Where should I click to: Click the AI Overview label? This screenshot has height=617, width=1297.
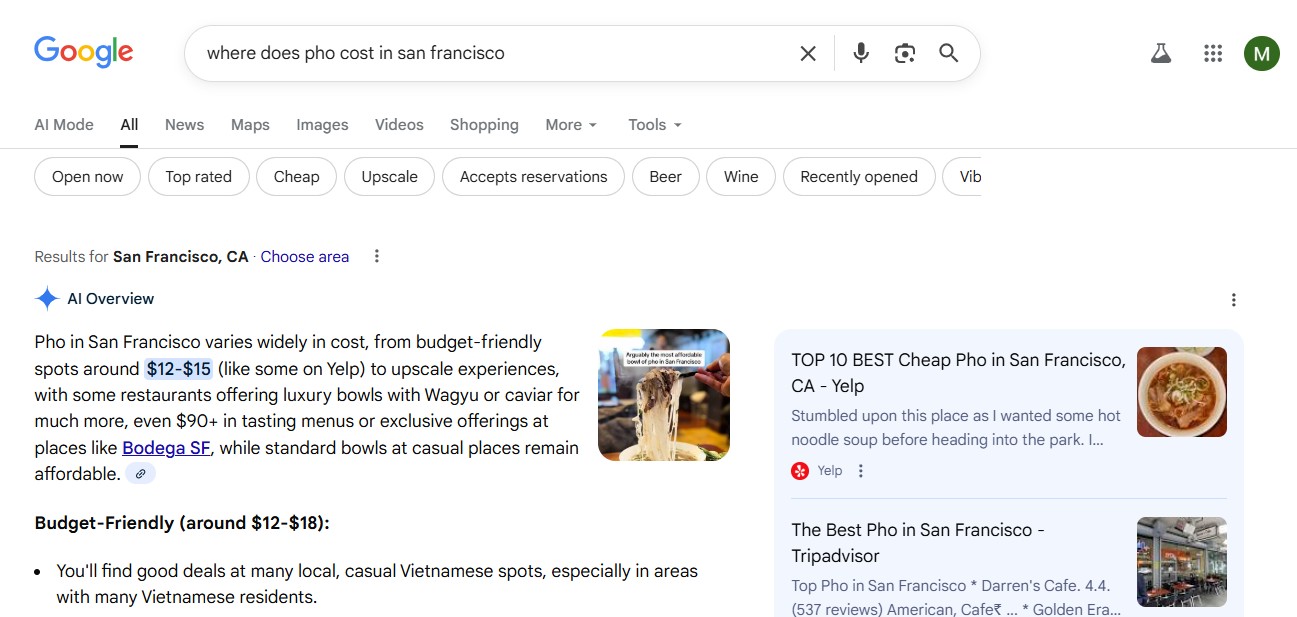tap(111, 299)
